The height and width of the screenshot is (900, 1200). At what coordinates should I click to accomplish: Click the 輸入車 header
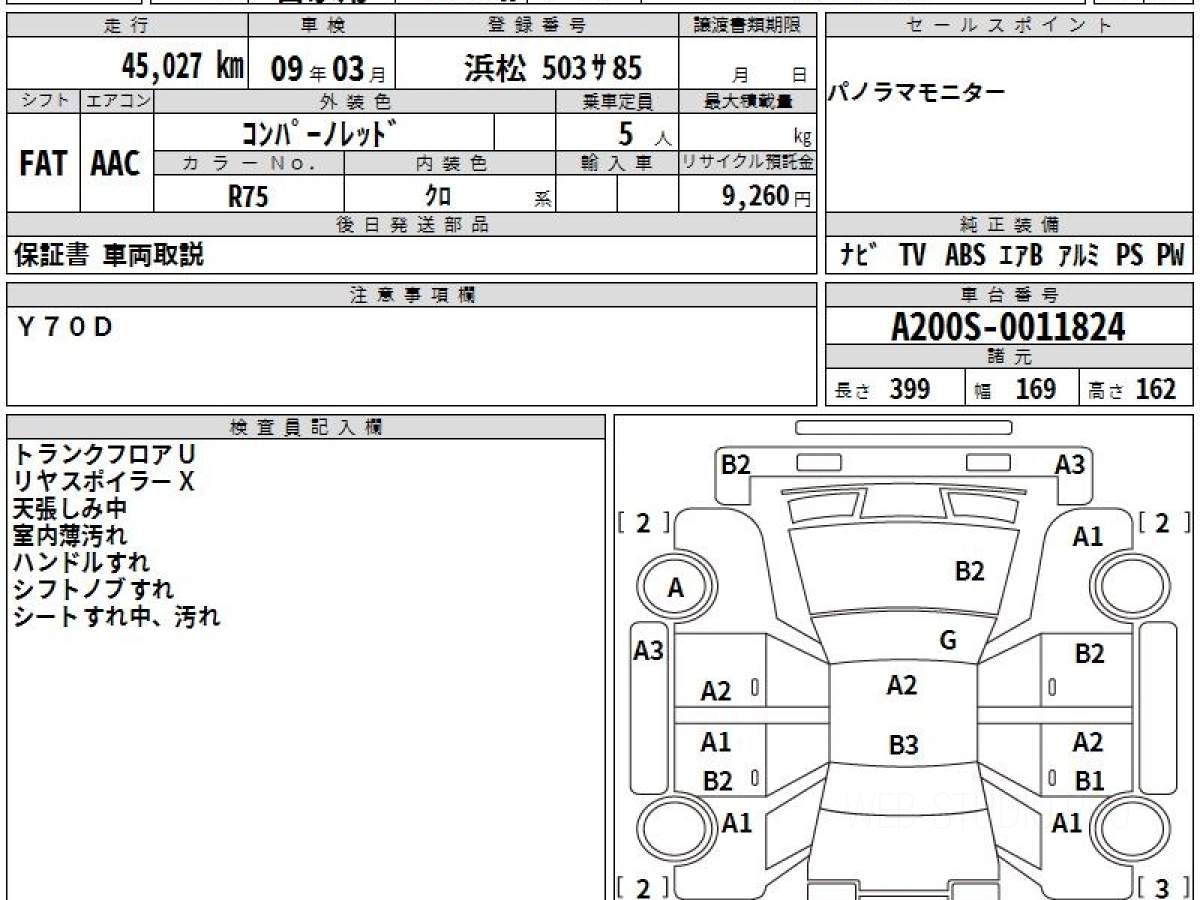pyautogui.click(x=617, y=163)
